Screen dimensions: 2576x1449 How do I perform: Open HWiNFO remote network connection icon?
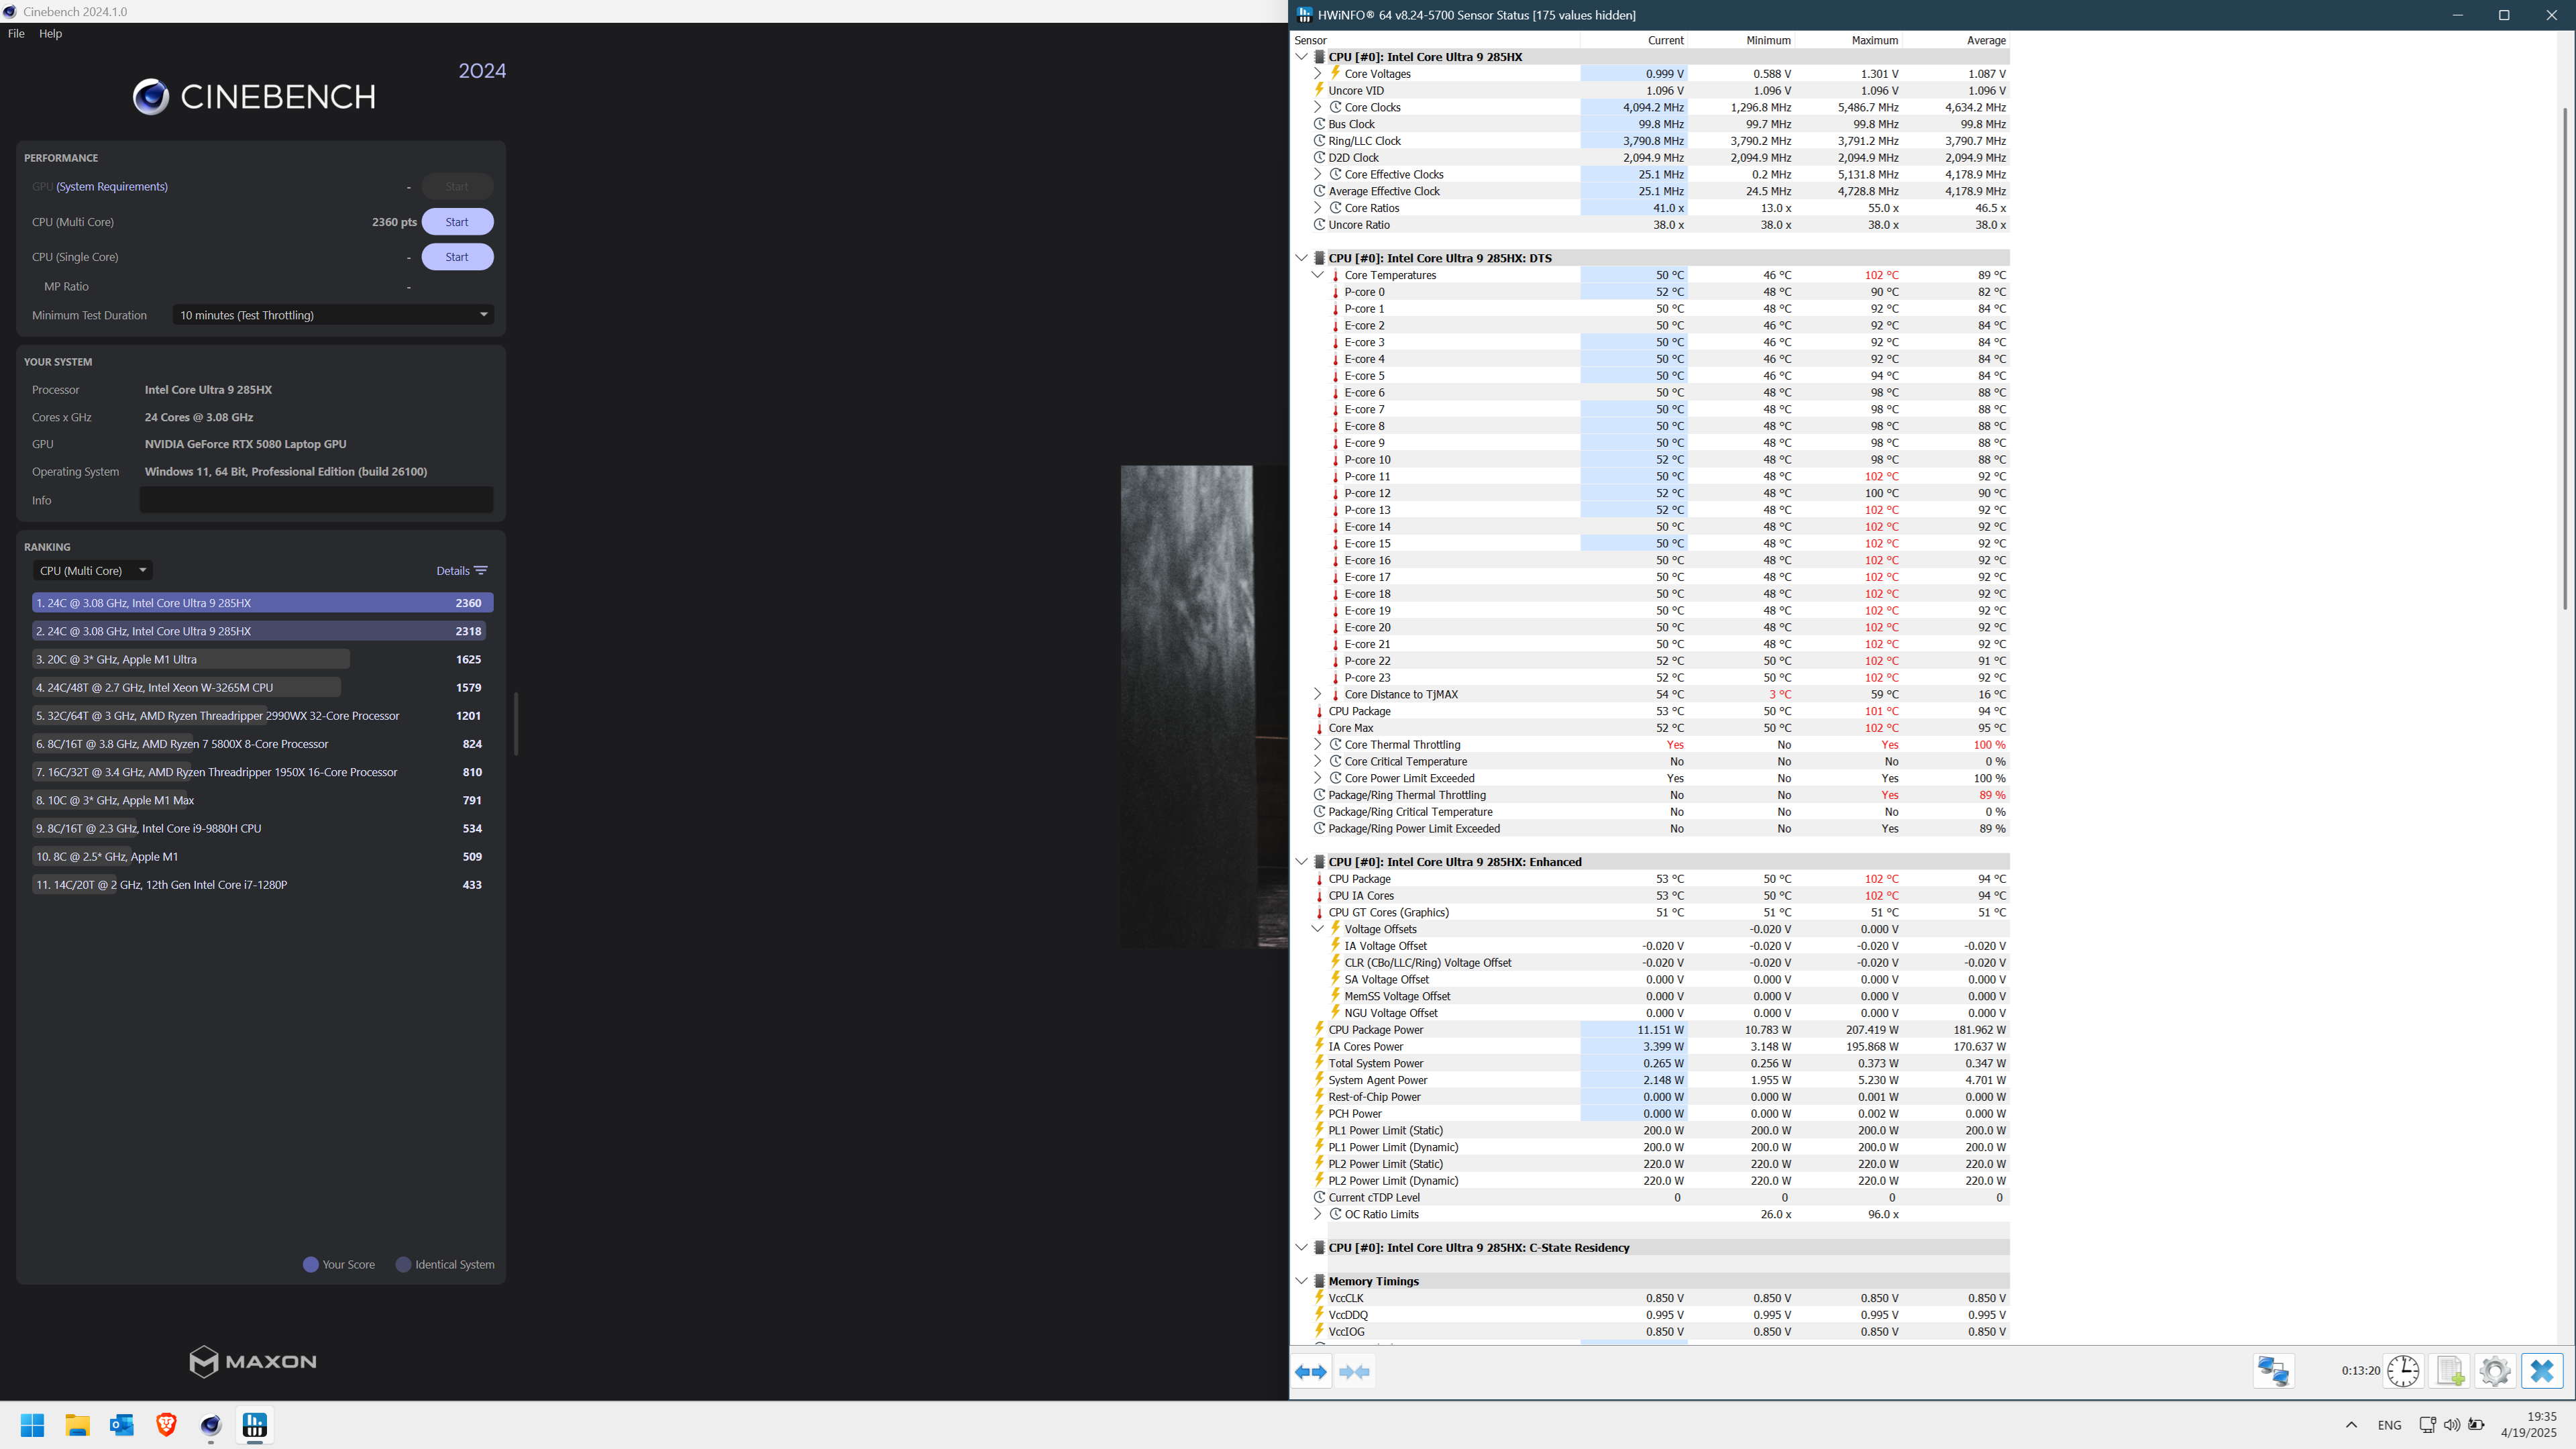[x=2273, y=1371]
